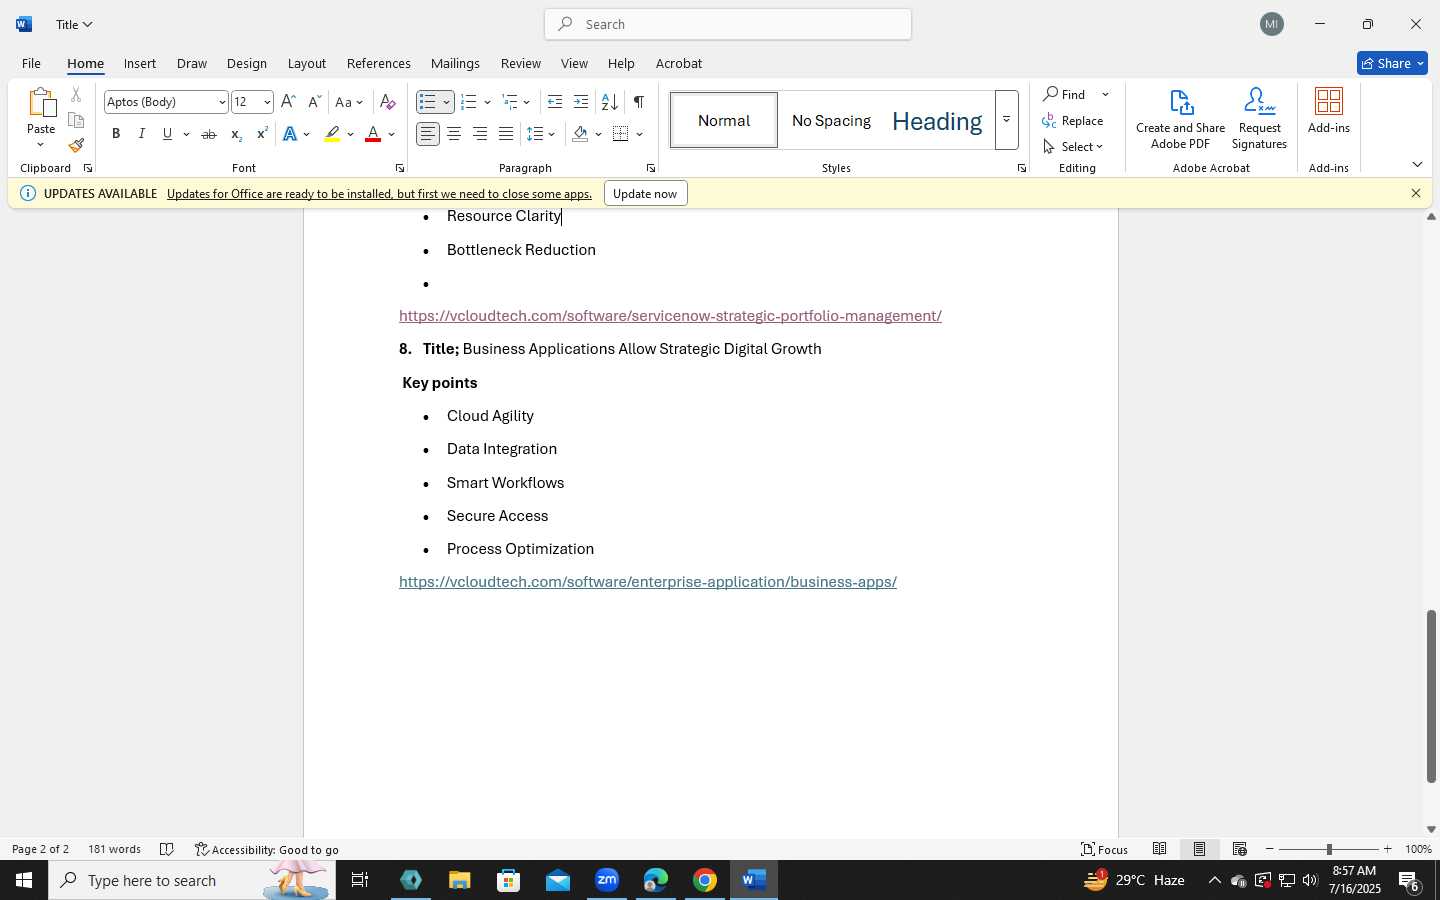The image size is (1440, 900).
Task: Open the font size dropdown
Action: [267, 102]
